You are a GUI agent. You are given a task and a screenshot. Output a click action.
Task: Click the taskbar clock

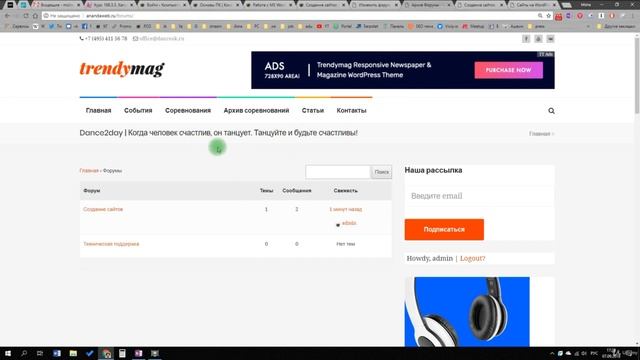[x=612, y=353]
